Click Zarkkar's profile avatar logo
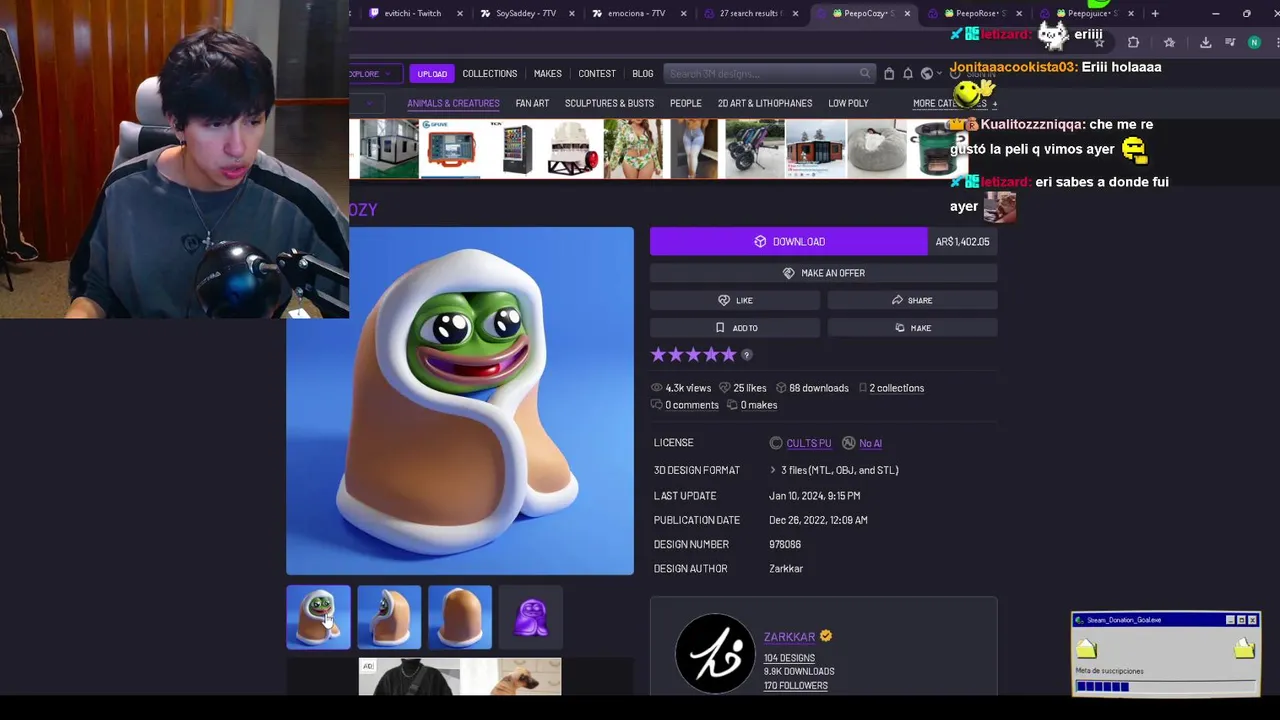The height and width of the screenshot is (720, 1280). pyautogui.click(x=715, y=653)
